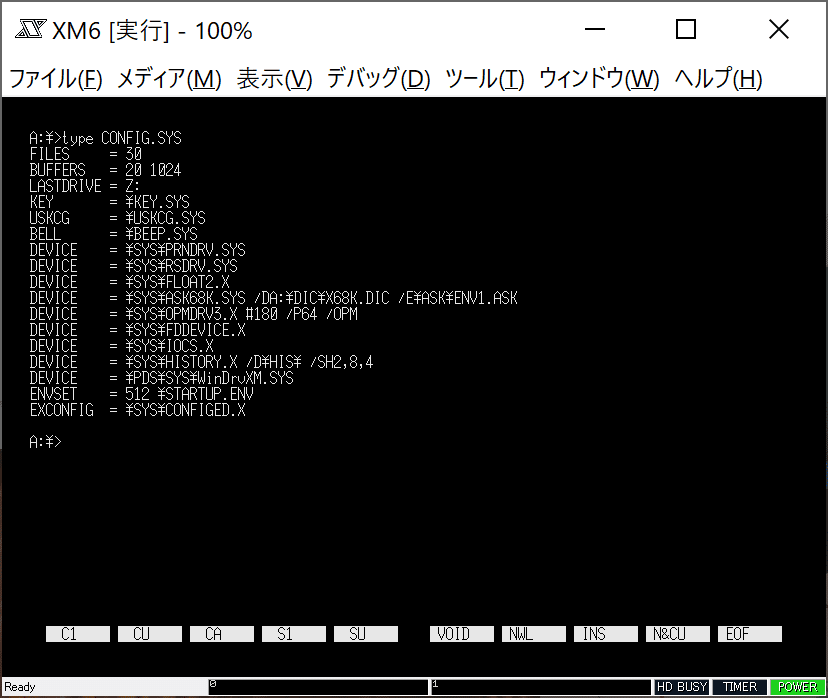
Task: Click the Ready status bar text
Action: pos(20,687)
